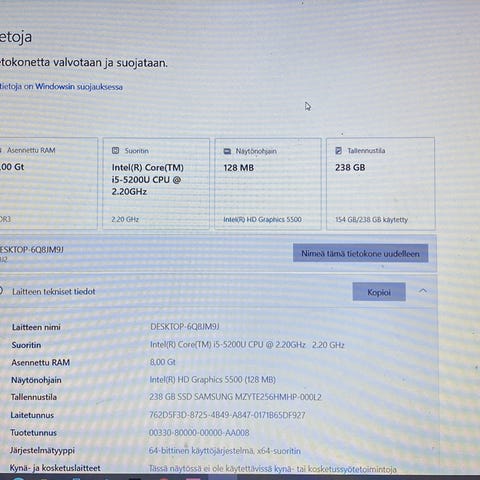Screen dimensions: 480x480
Task: Click the 'Kynä- ja kosketuslaitteet' label
Action: [55, 468]
